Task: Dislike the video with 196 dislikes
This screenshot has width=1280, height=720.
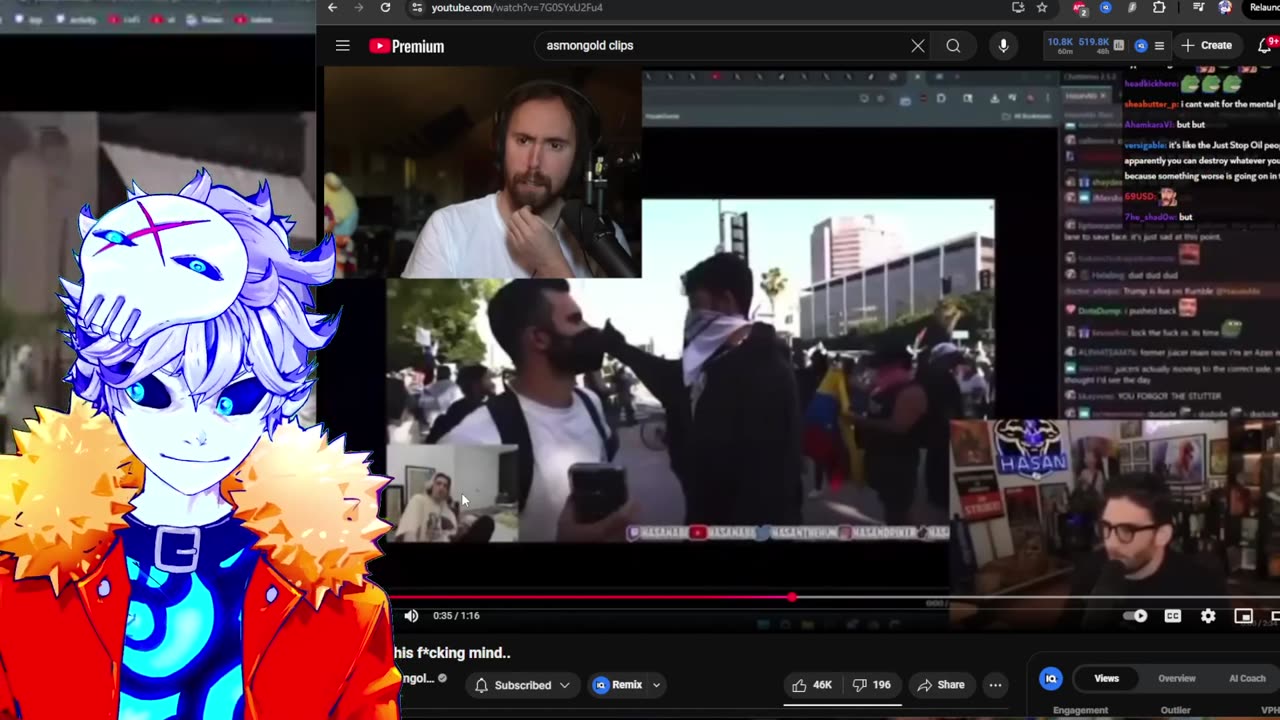Action: click(870, 685)
